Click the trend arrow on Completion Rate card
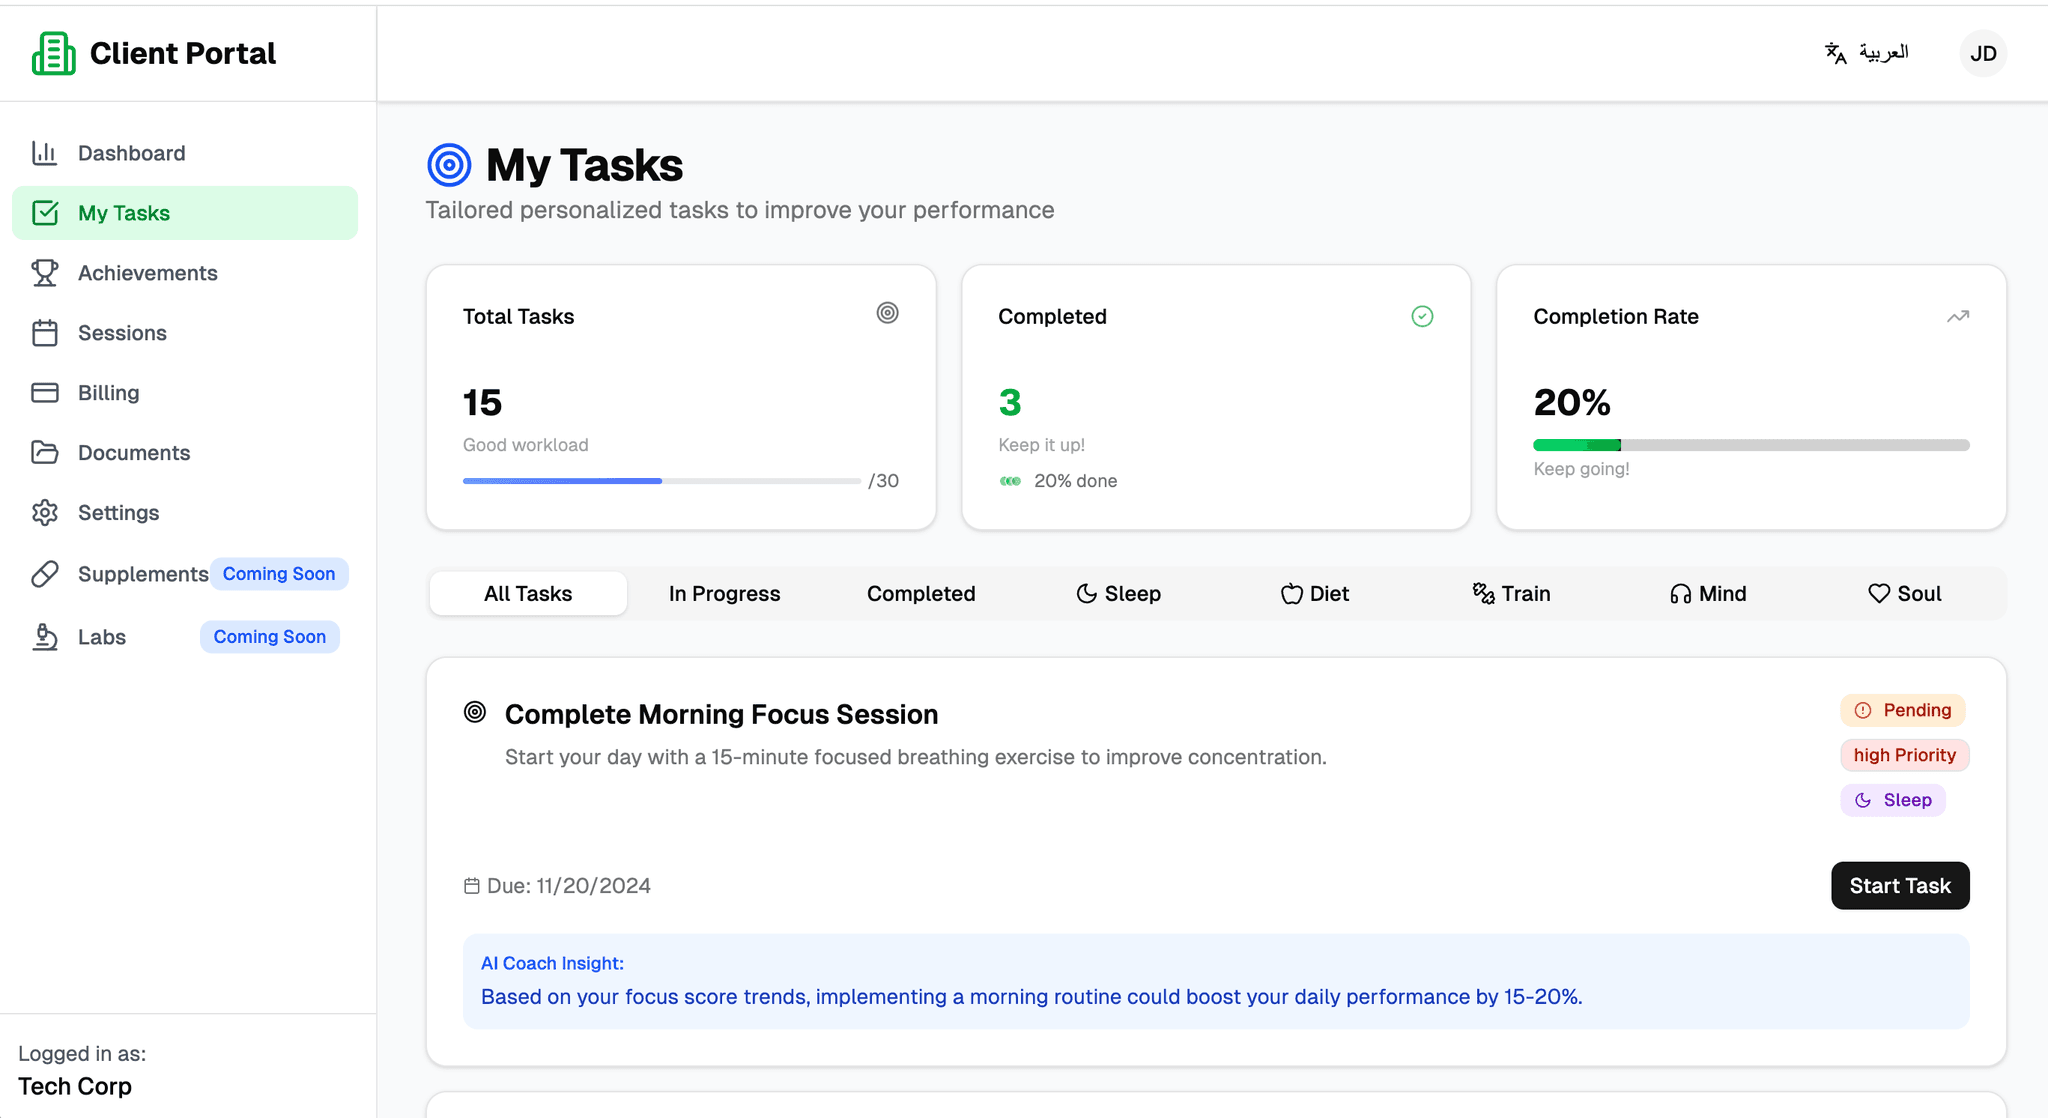Image resolution: width=2048 pixels, height=1118 pixels. (1957, 315)
